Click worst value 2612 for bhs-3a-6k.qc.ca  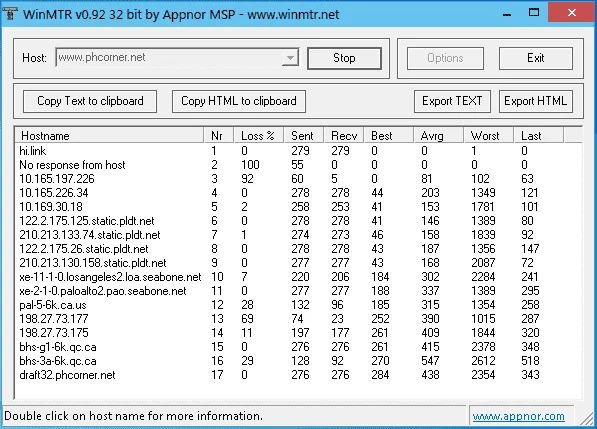click(483, 361)
